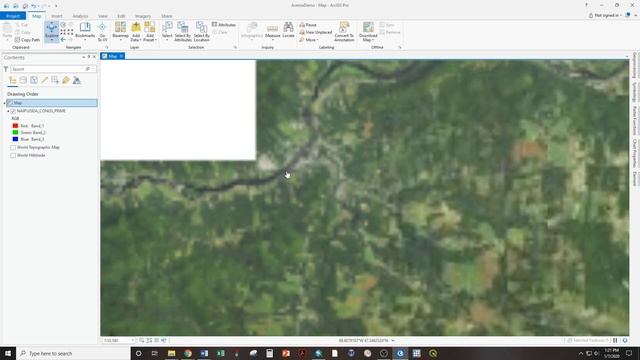Pause labeling
Screen dimensions: 640x360
308,25
